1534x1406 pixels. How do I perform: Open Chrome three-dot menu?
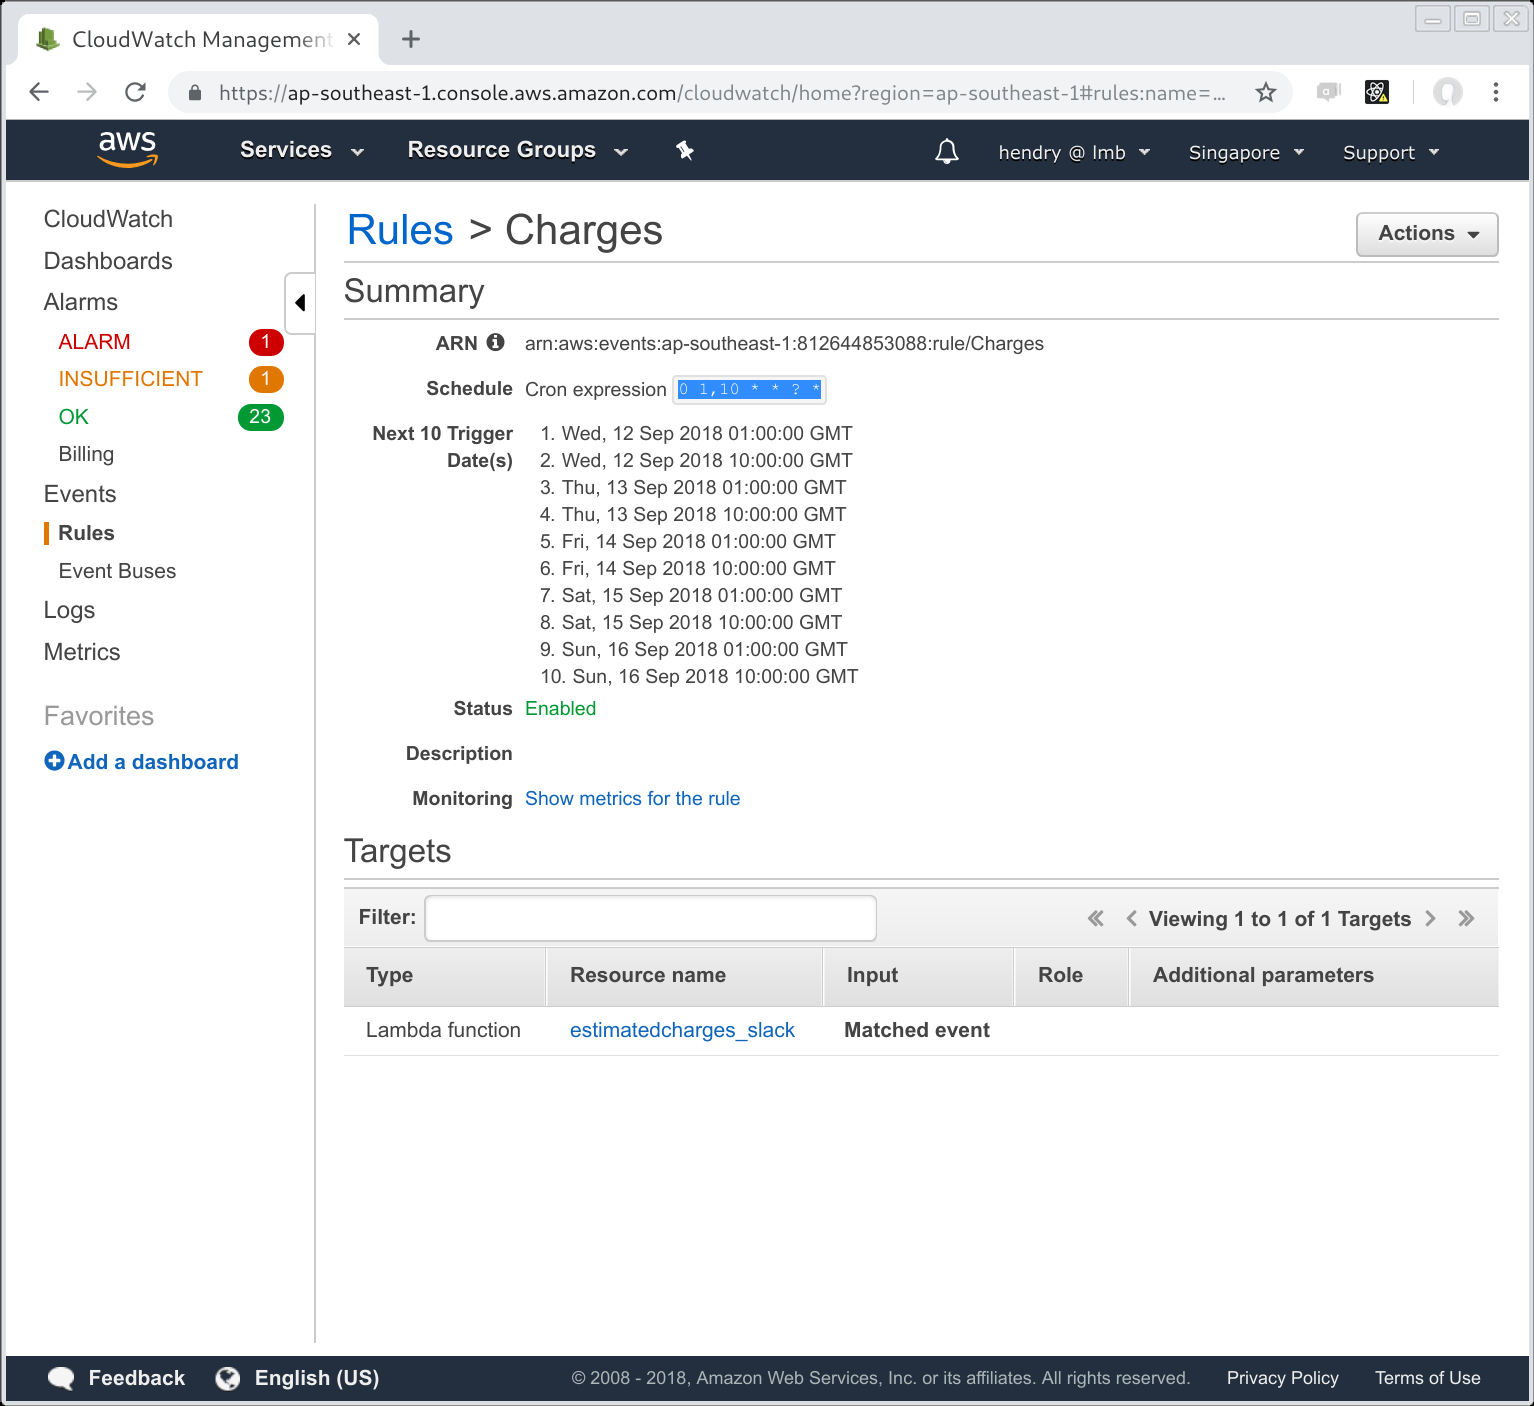(1496, 92)
